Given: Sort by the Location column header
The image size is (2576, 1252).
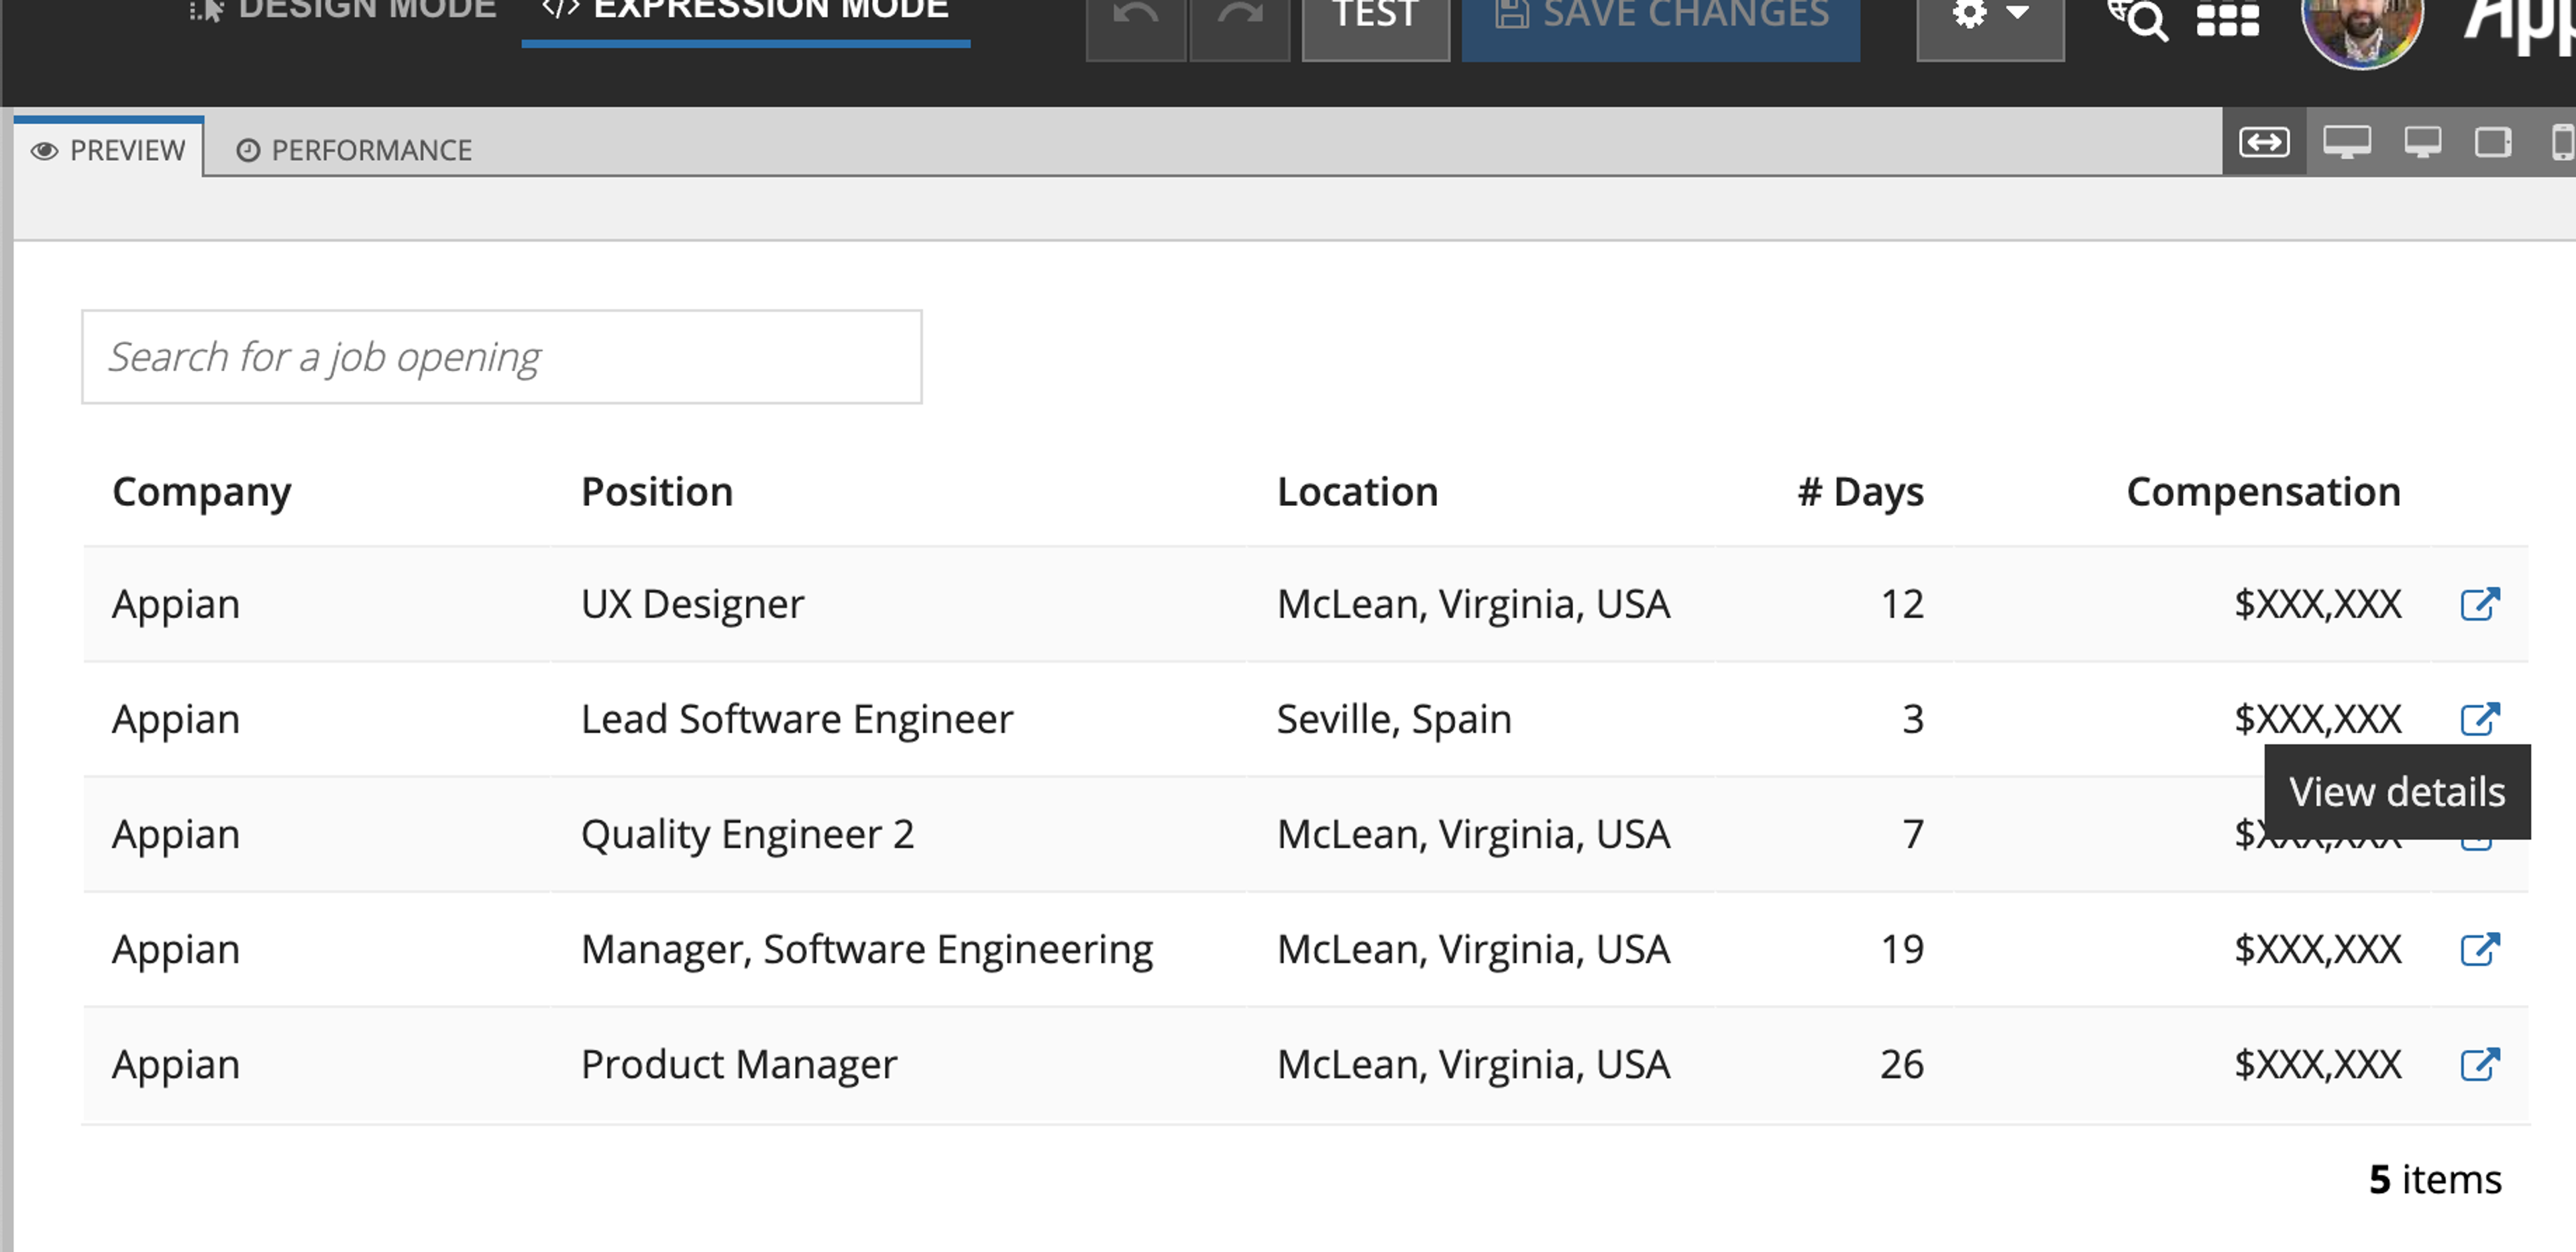Looking at the screenshot, I should coord(1357,492).
